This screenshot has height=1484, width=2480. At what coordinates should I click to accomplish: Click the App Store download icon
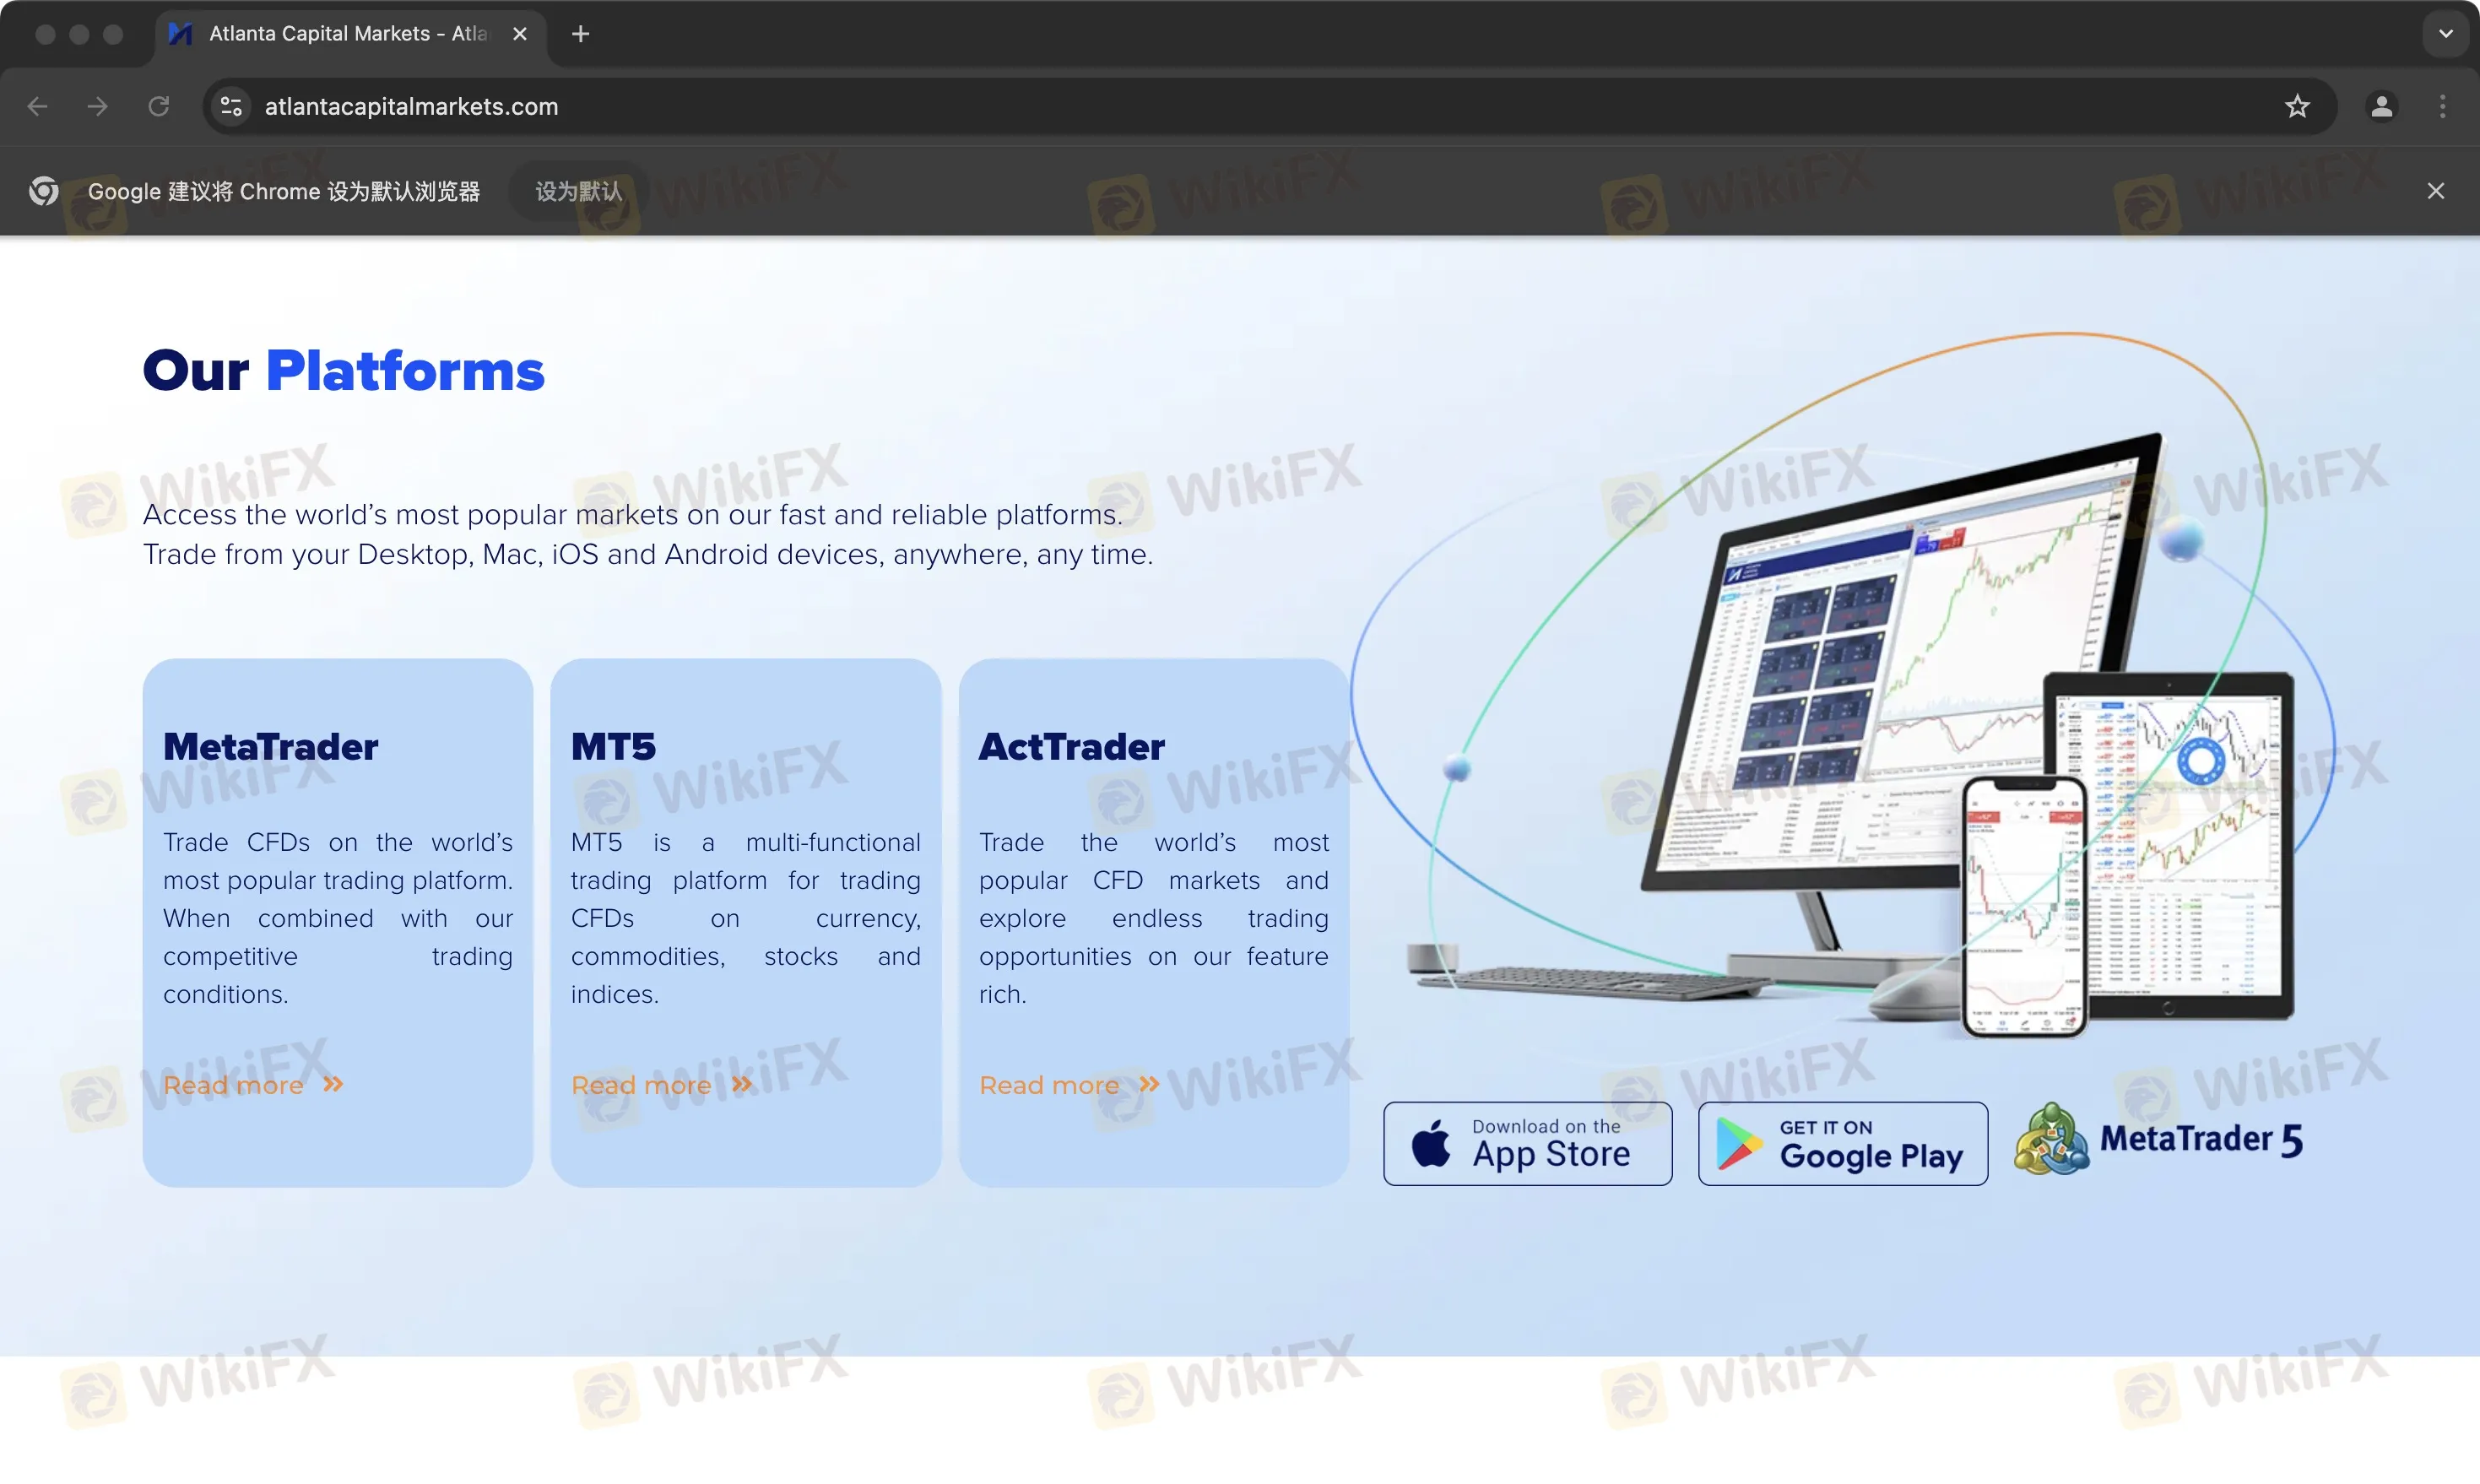pos(1528,1143)
